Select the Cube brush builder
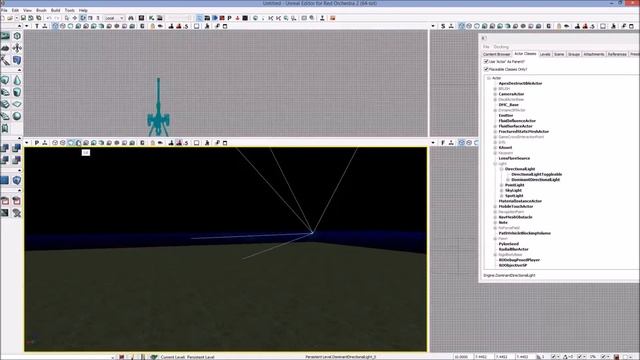Image resolution: width=640 pixels, height=360 pixels. pos(5,80)
